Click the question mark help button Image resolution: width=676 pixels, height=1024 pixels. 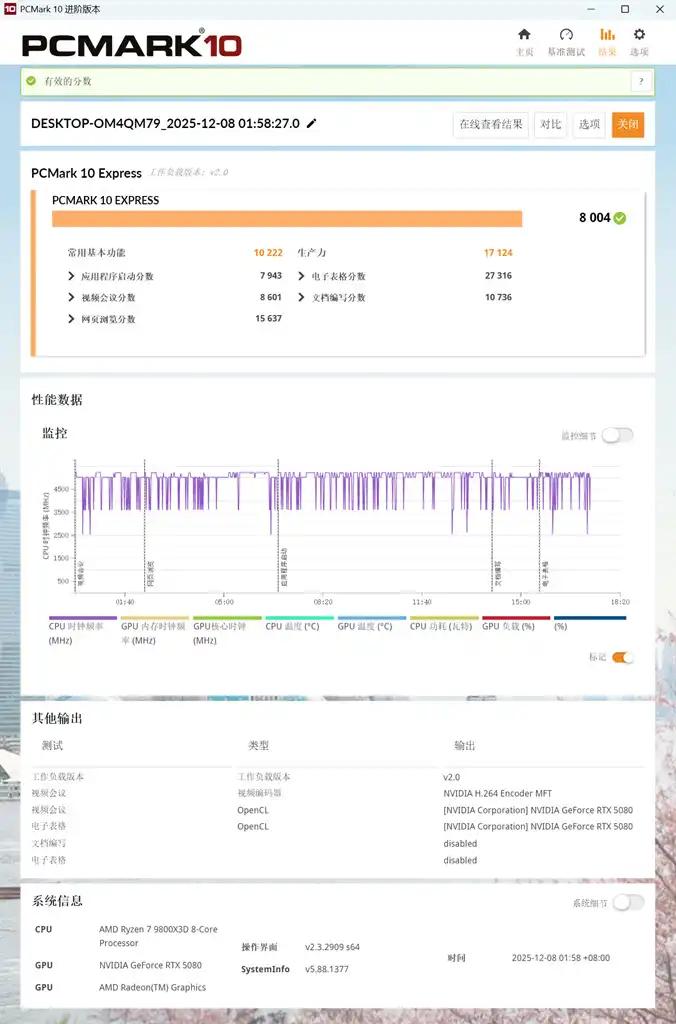click(x=641, y=82)
